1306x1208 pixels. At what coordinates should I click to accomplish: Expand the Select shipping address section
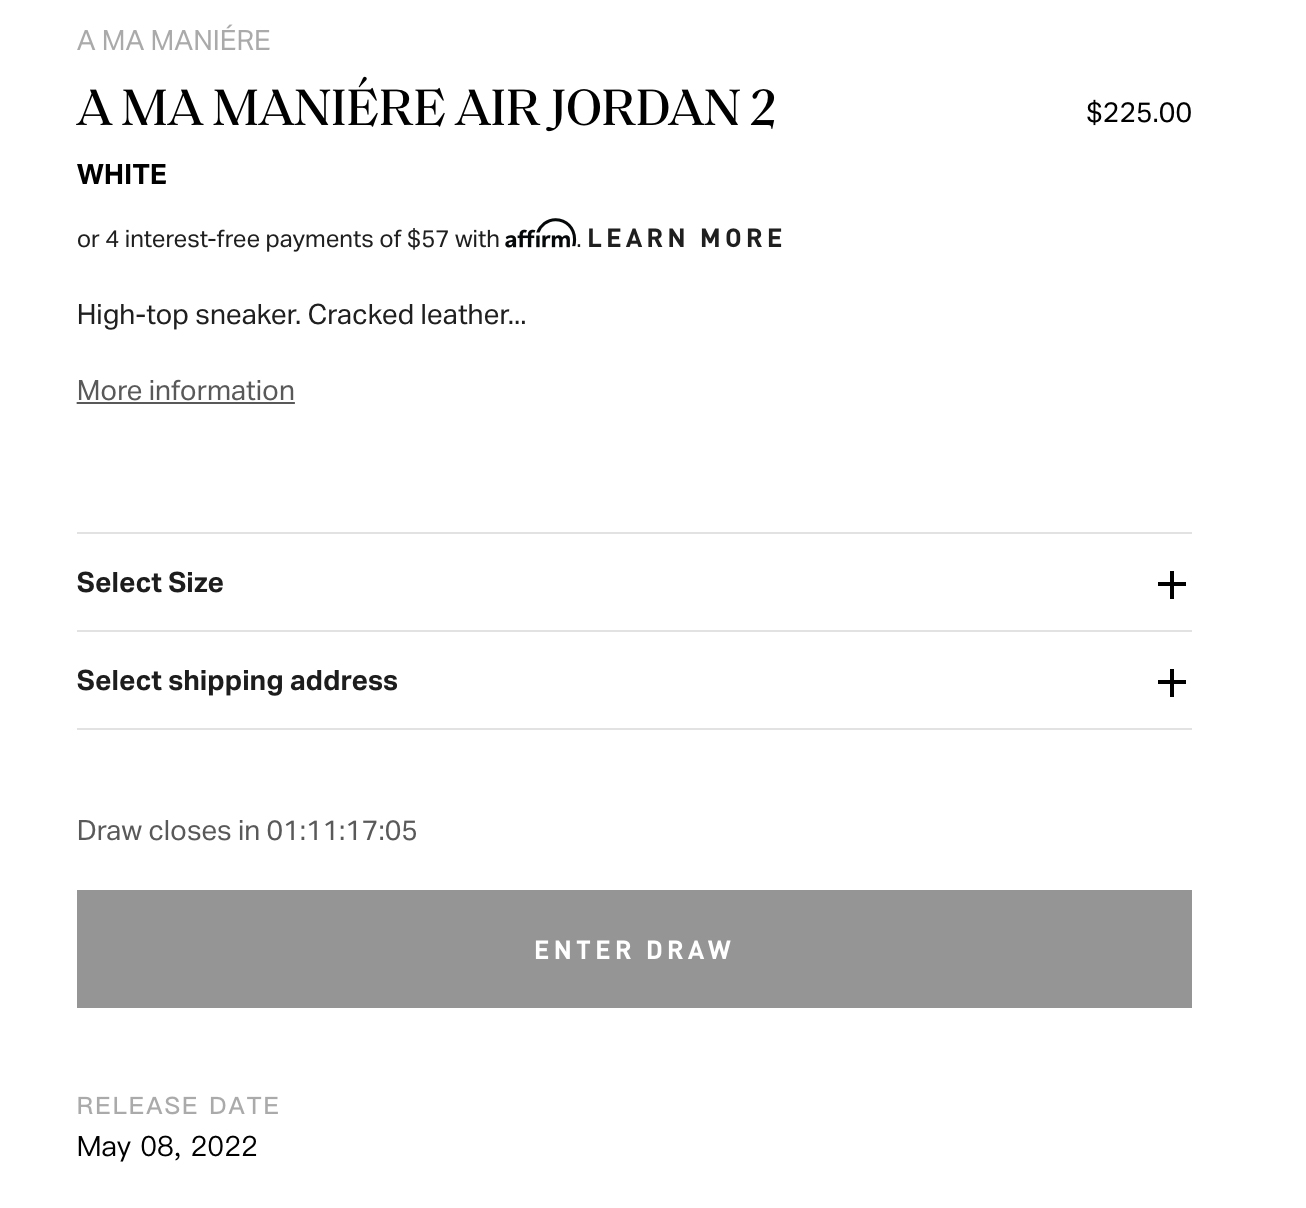pyautogui.click(x=237, y=681)
